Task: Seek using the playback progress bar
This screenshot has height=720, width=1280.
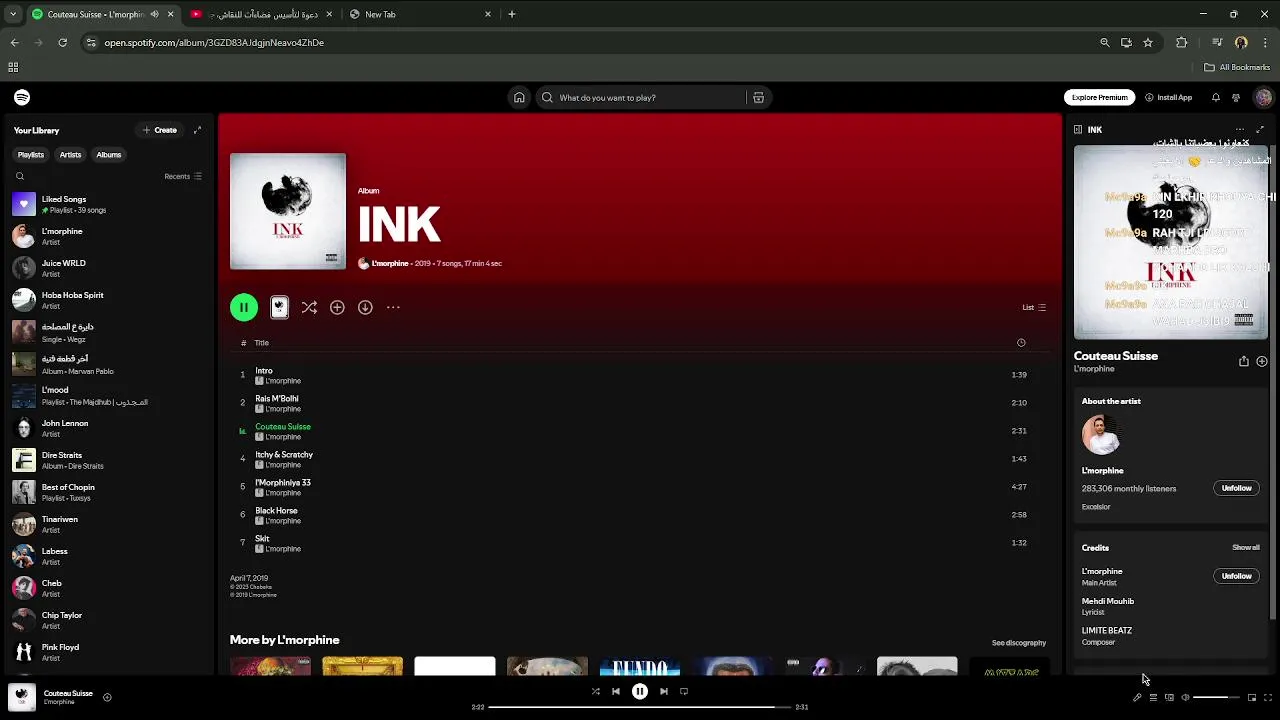Action: click(x=640, y=707)
